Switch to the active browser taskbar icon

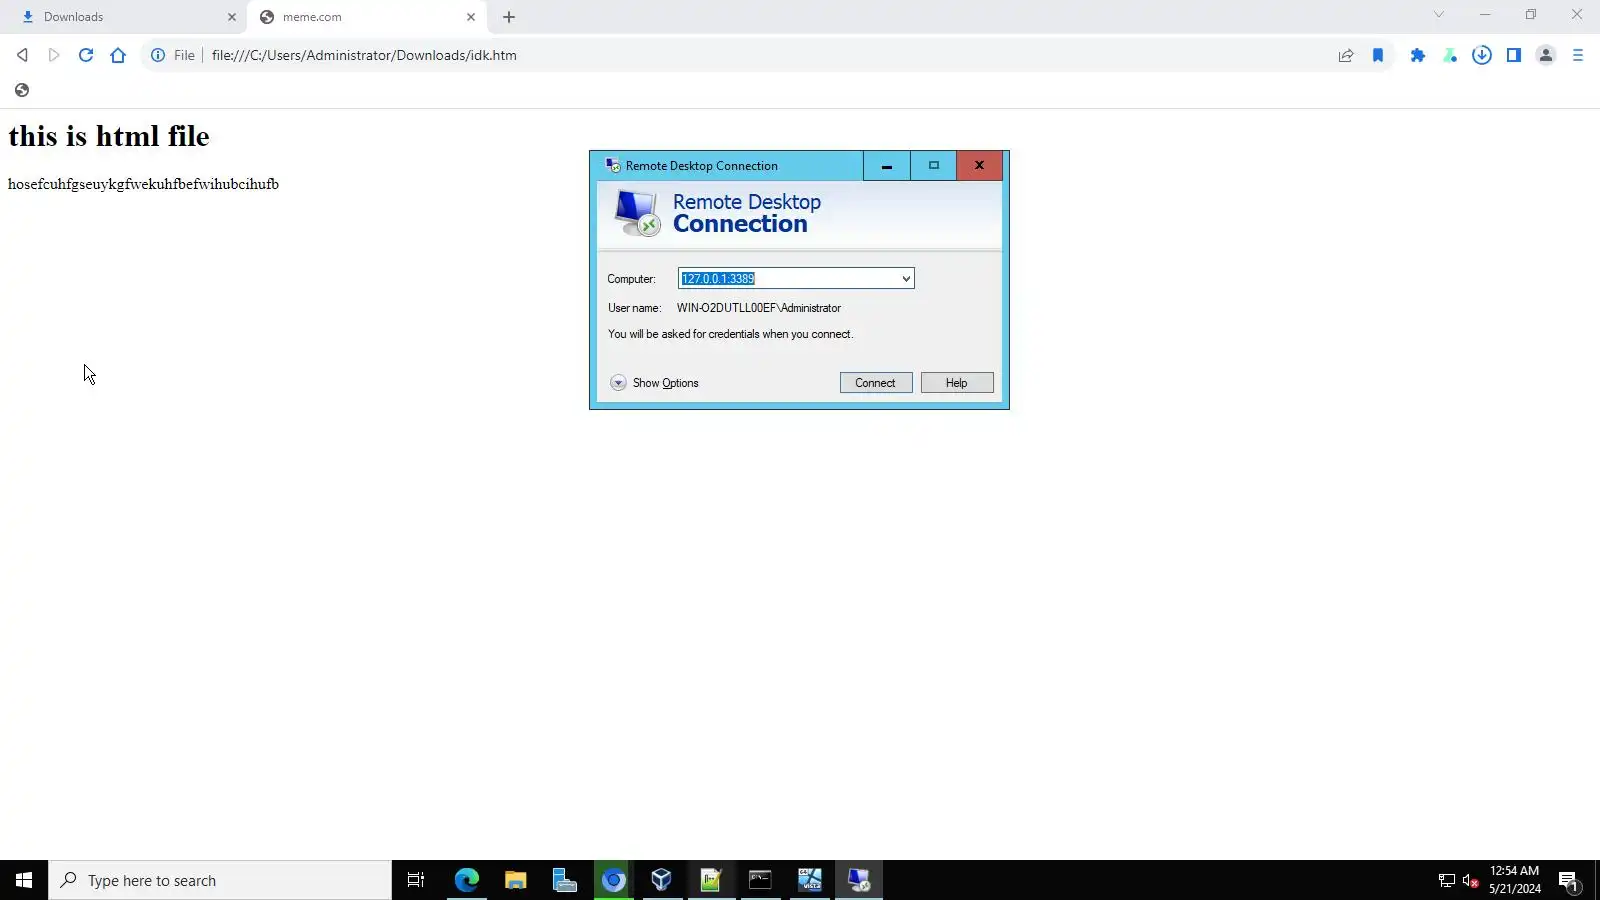coord(614,880)
